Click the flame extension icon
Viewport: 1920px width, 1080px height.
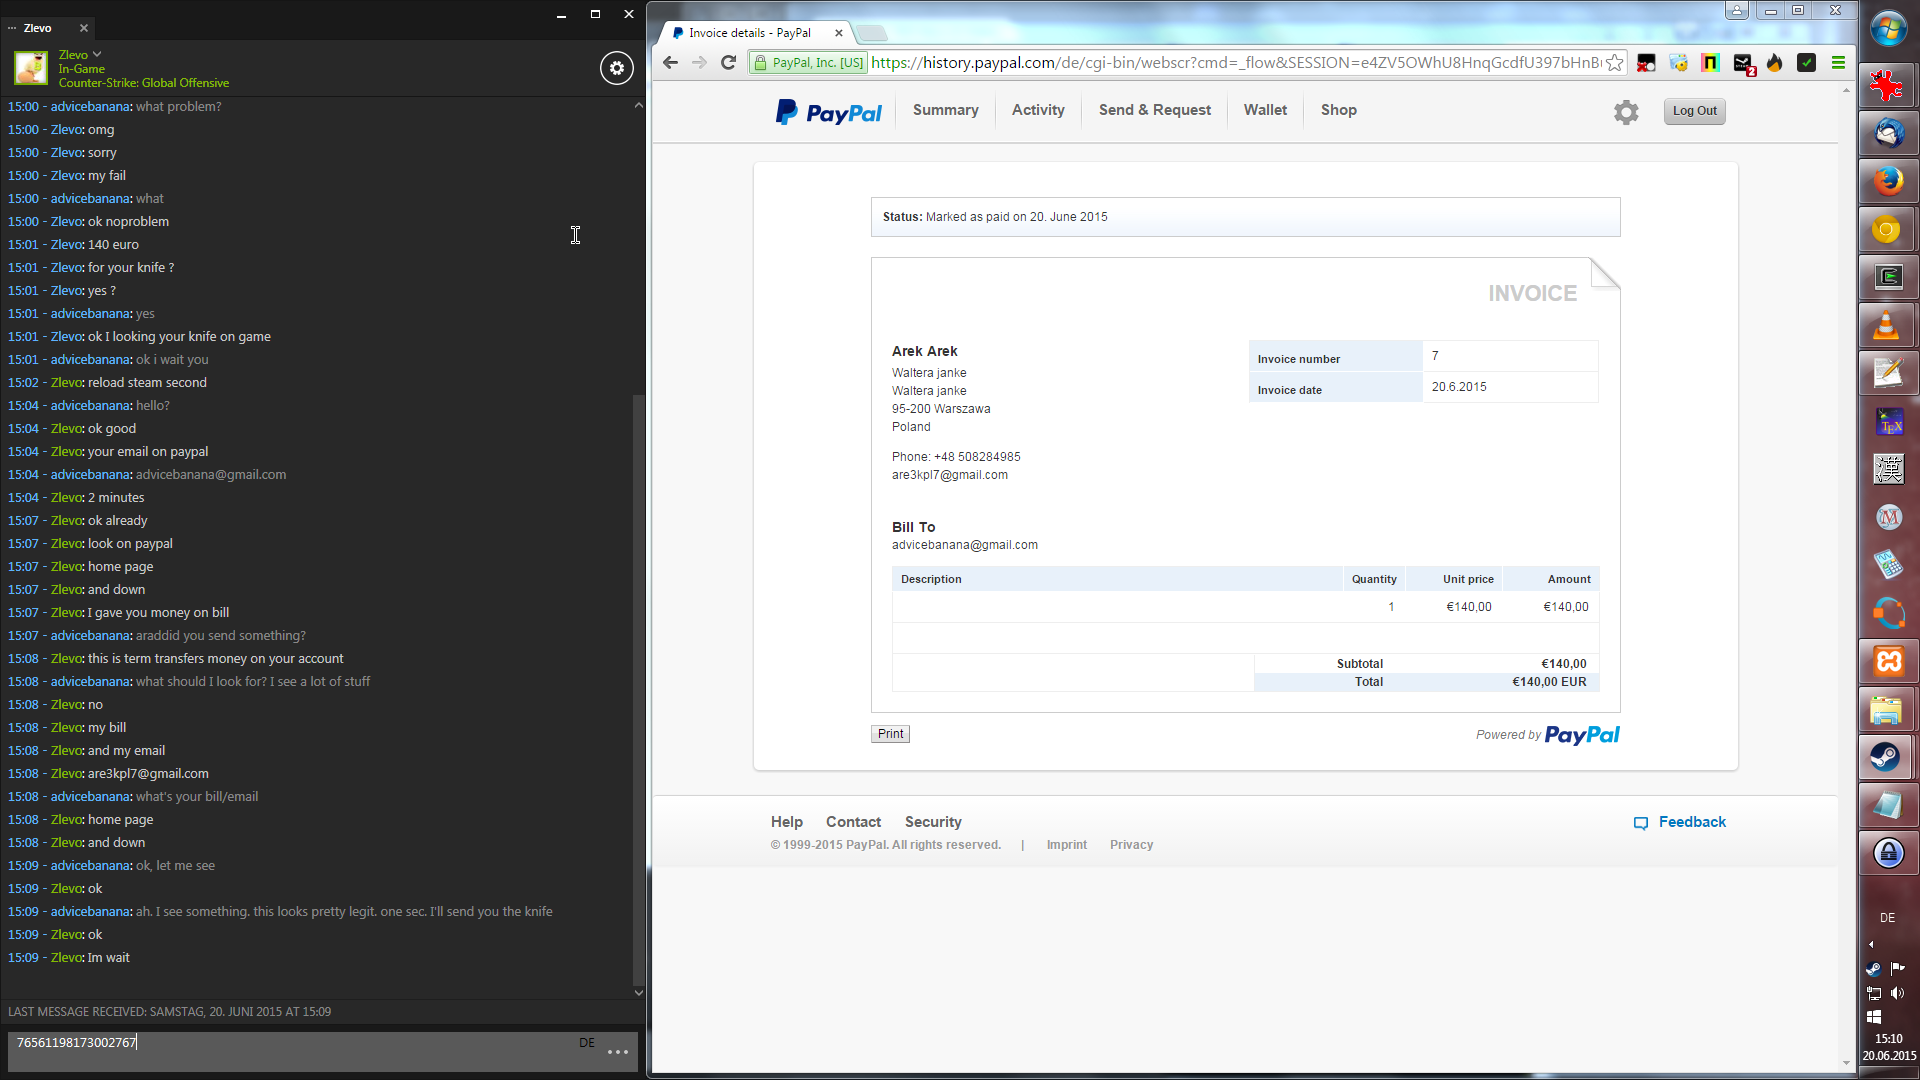[1774, 63]
